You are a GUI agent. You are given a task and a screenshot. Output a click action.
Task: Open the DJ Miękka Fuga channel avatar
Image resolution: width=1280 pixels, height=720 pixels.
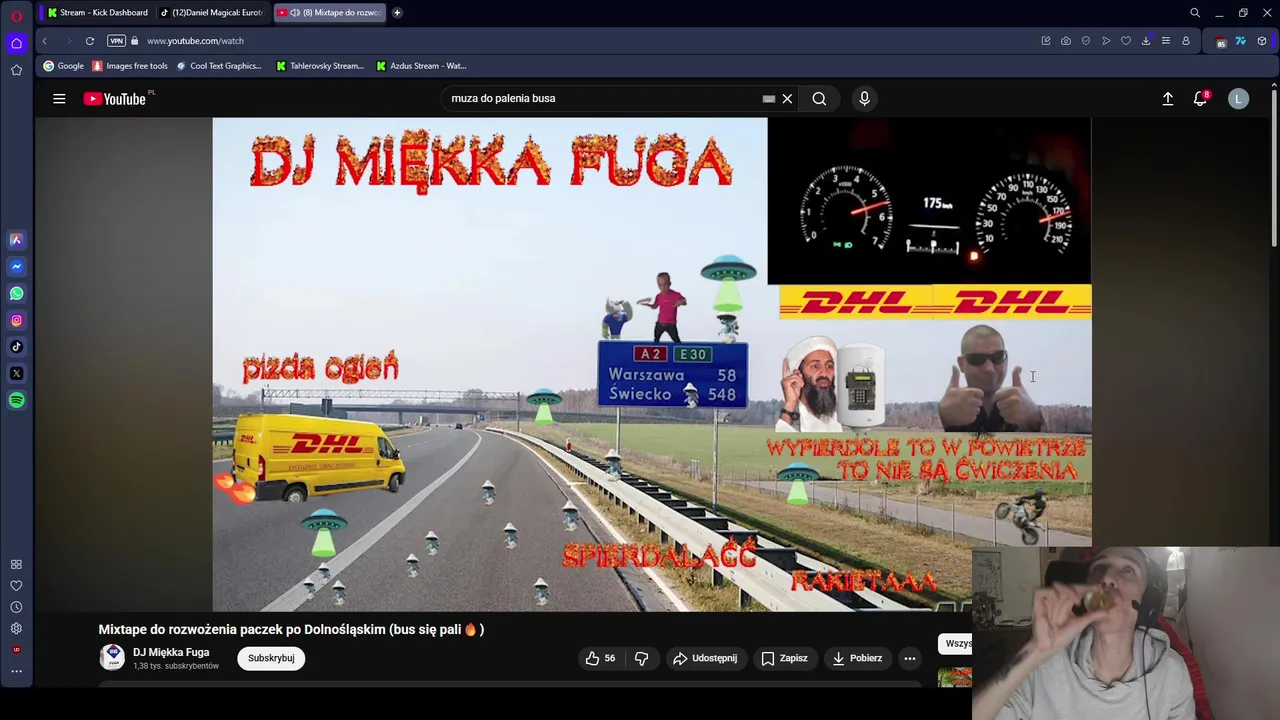coord(112,657)
